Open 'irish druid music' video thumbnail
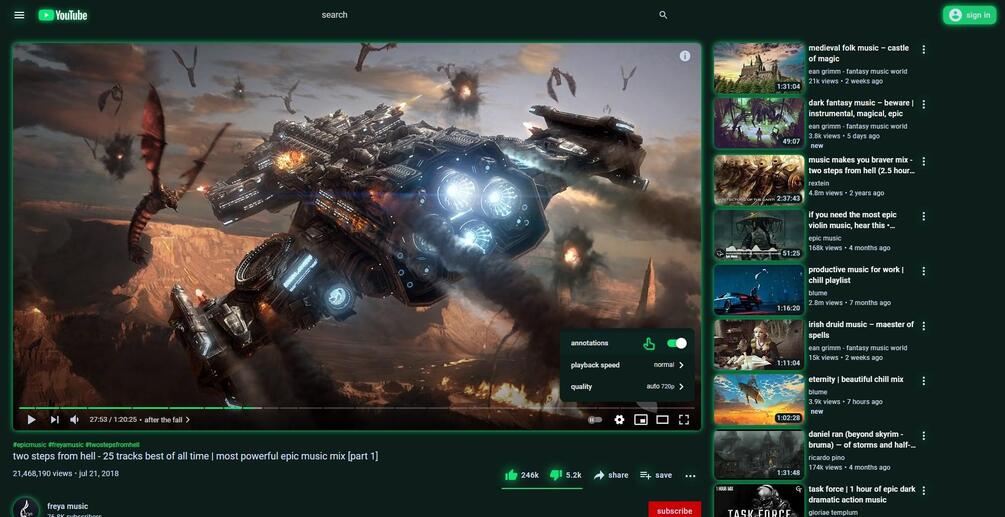This screenshot has height=517, width=1005. point(759,345)
